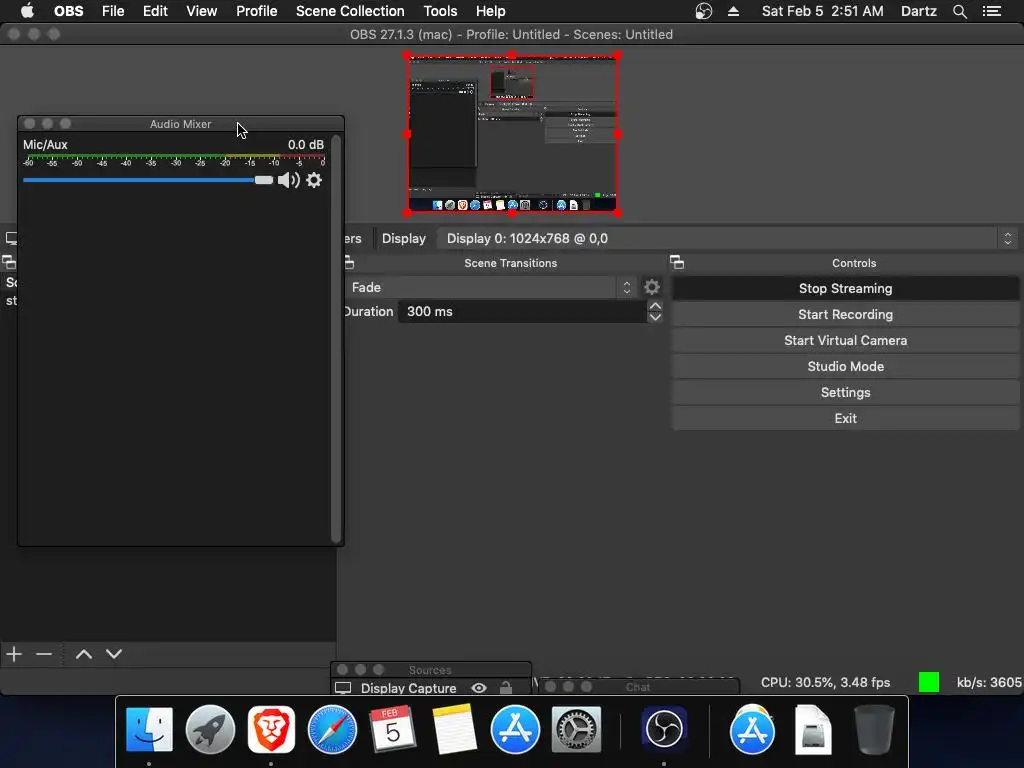Open System Preferences from the dock
This screenshot has width=1024, height=768.
tap(576, 729)
